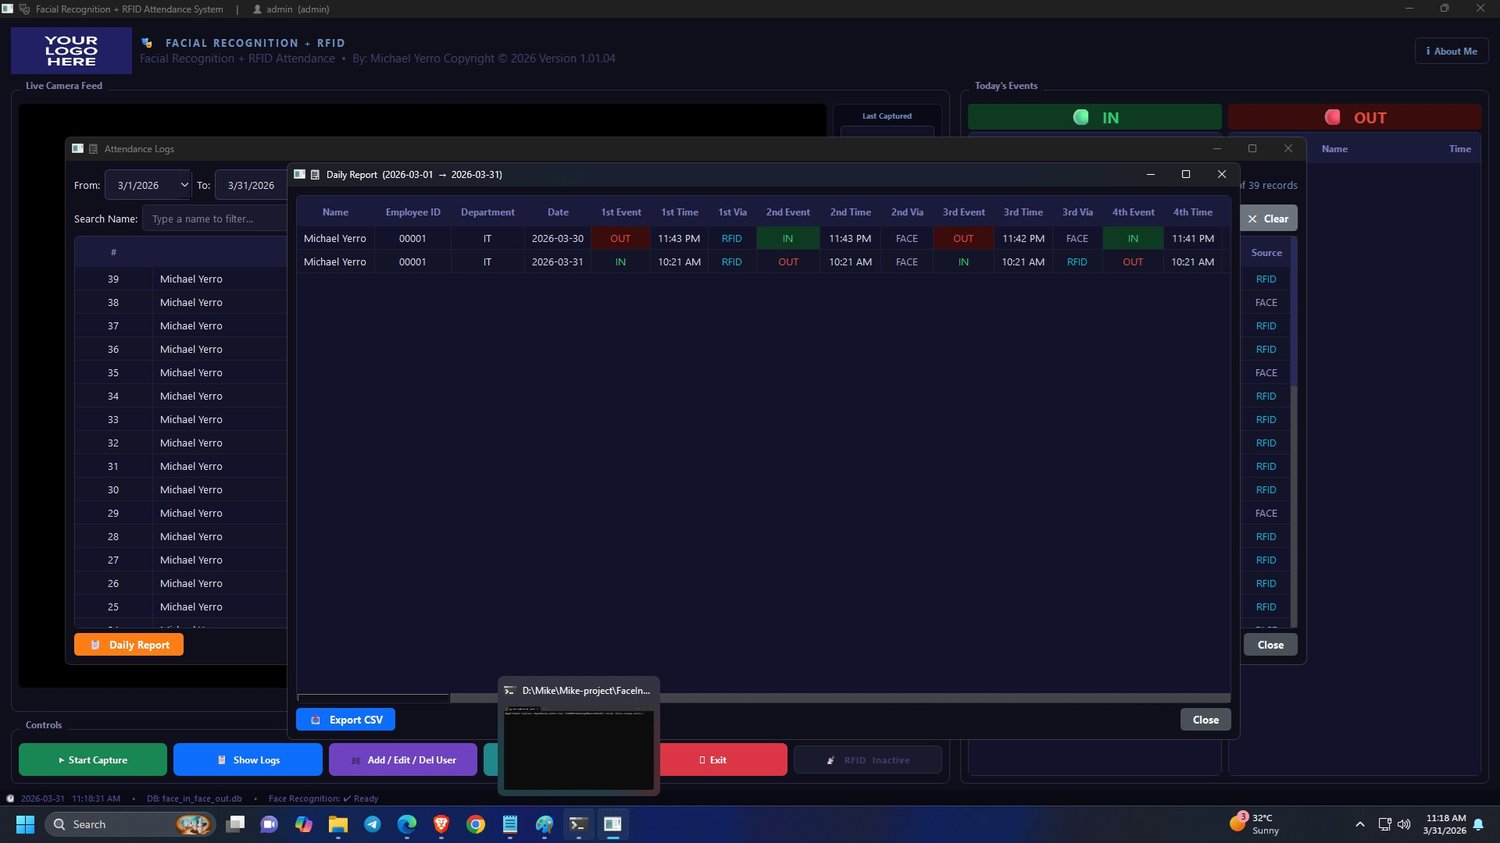The width and height of the screenshot is (1500, 843).
Task: Click the Source column header in Attendance Logs
Action: pyautogui.click(x=1266, y=253)
